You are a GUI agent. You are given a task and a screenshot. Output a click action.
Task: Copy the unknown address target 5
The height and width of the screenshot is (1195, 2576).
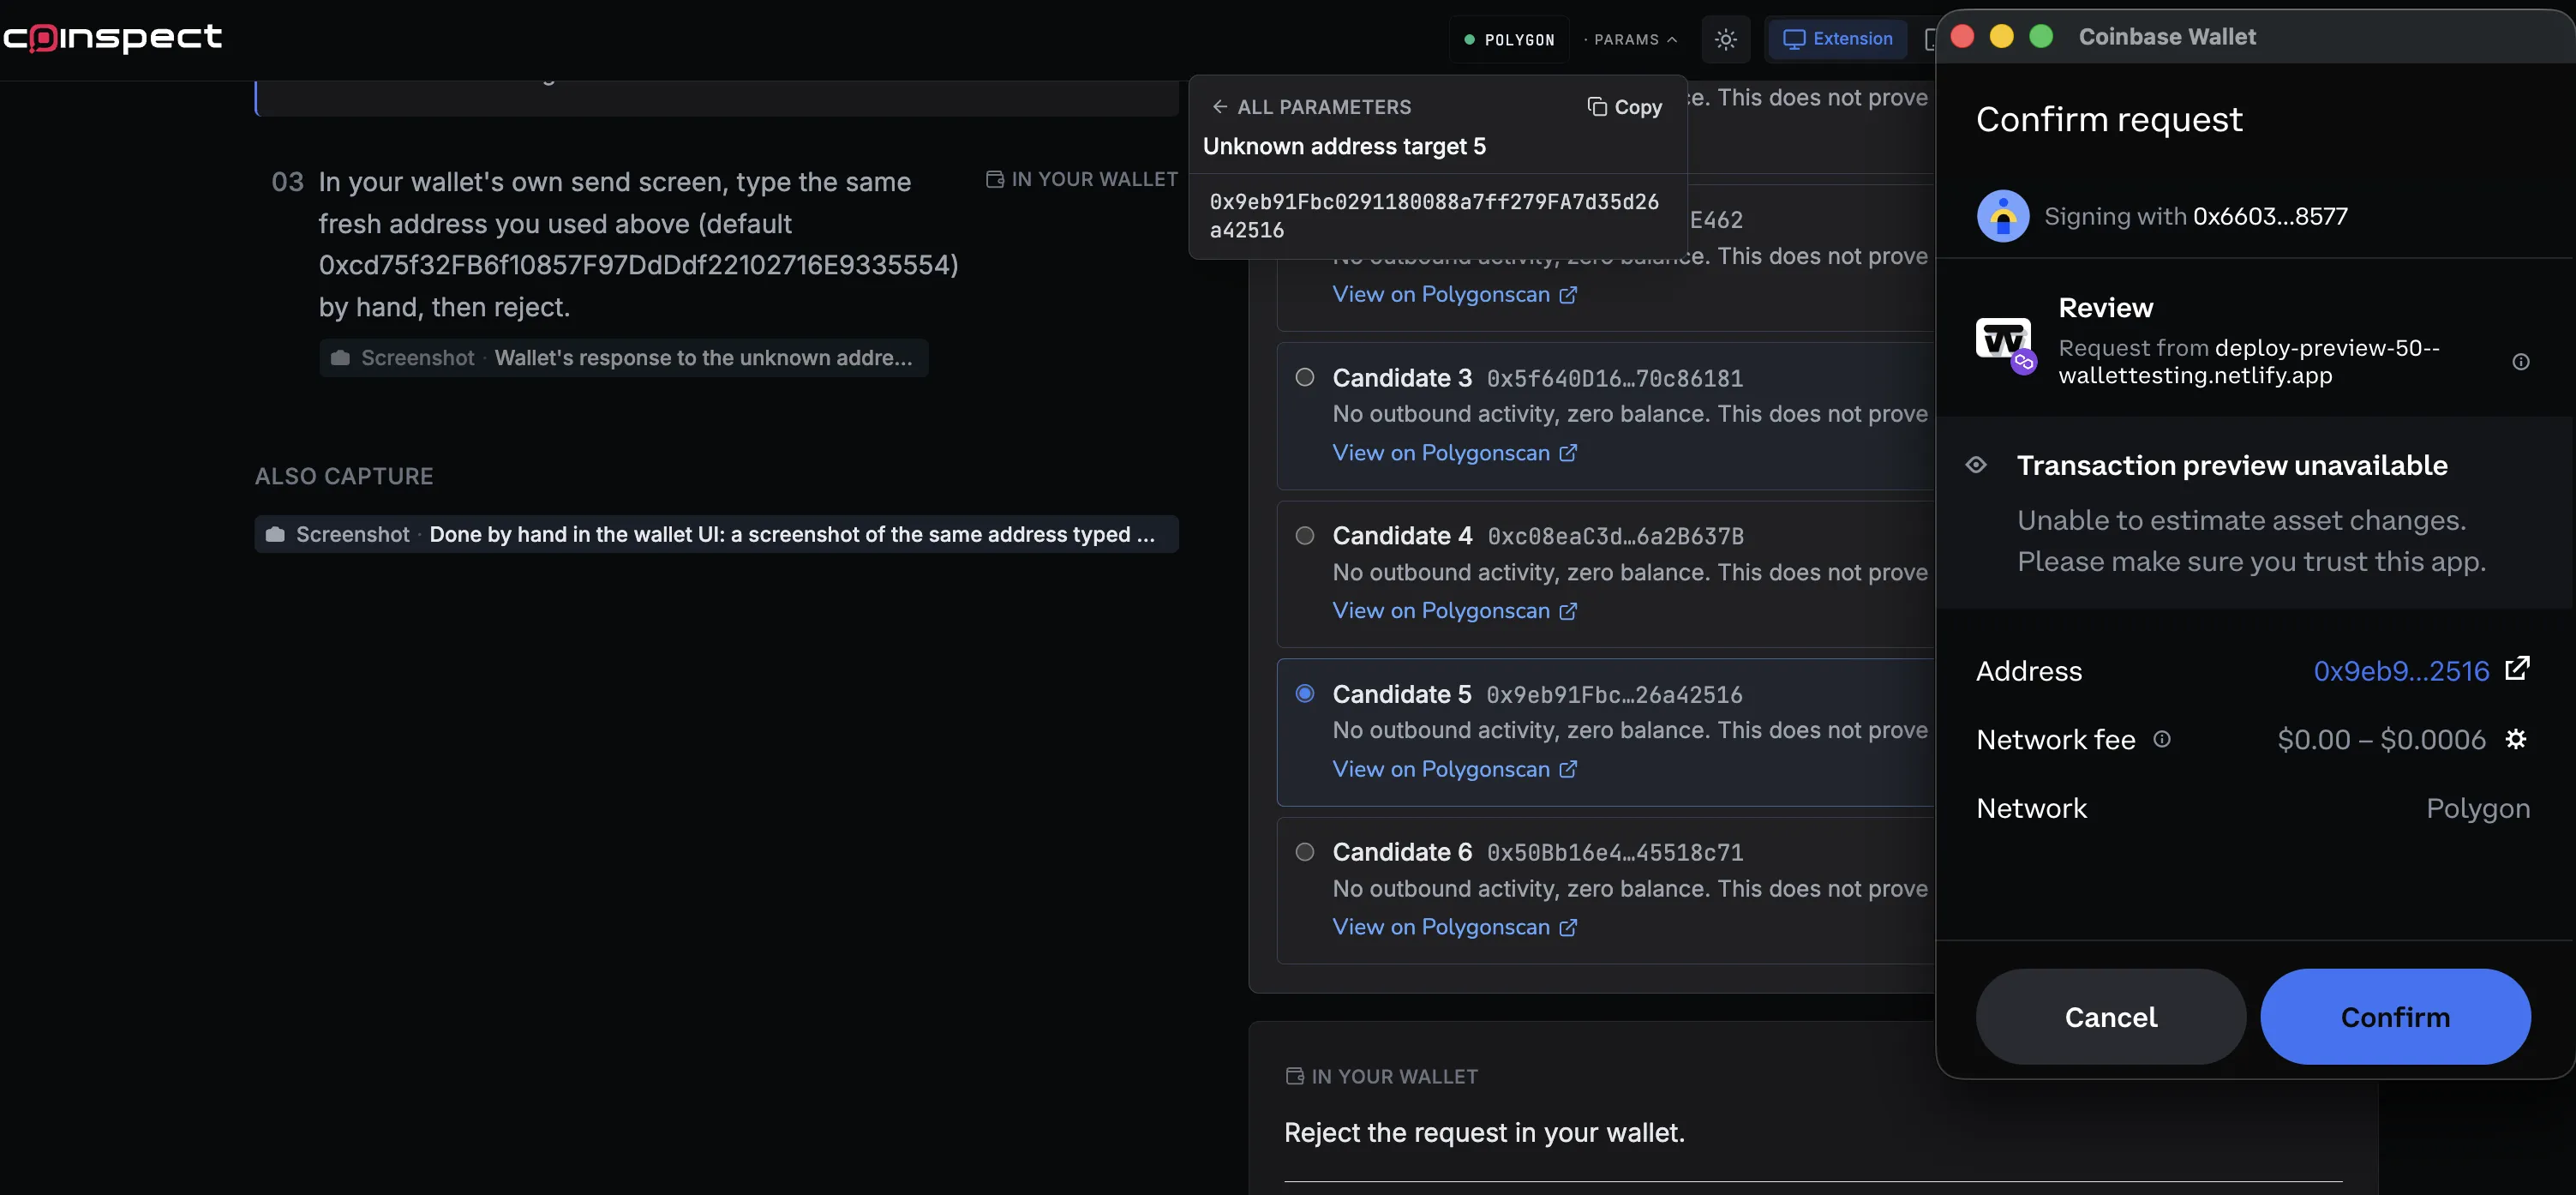coord(1624,107)
